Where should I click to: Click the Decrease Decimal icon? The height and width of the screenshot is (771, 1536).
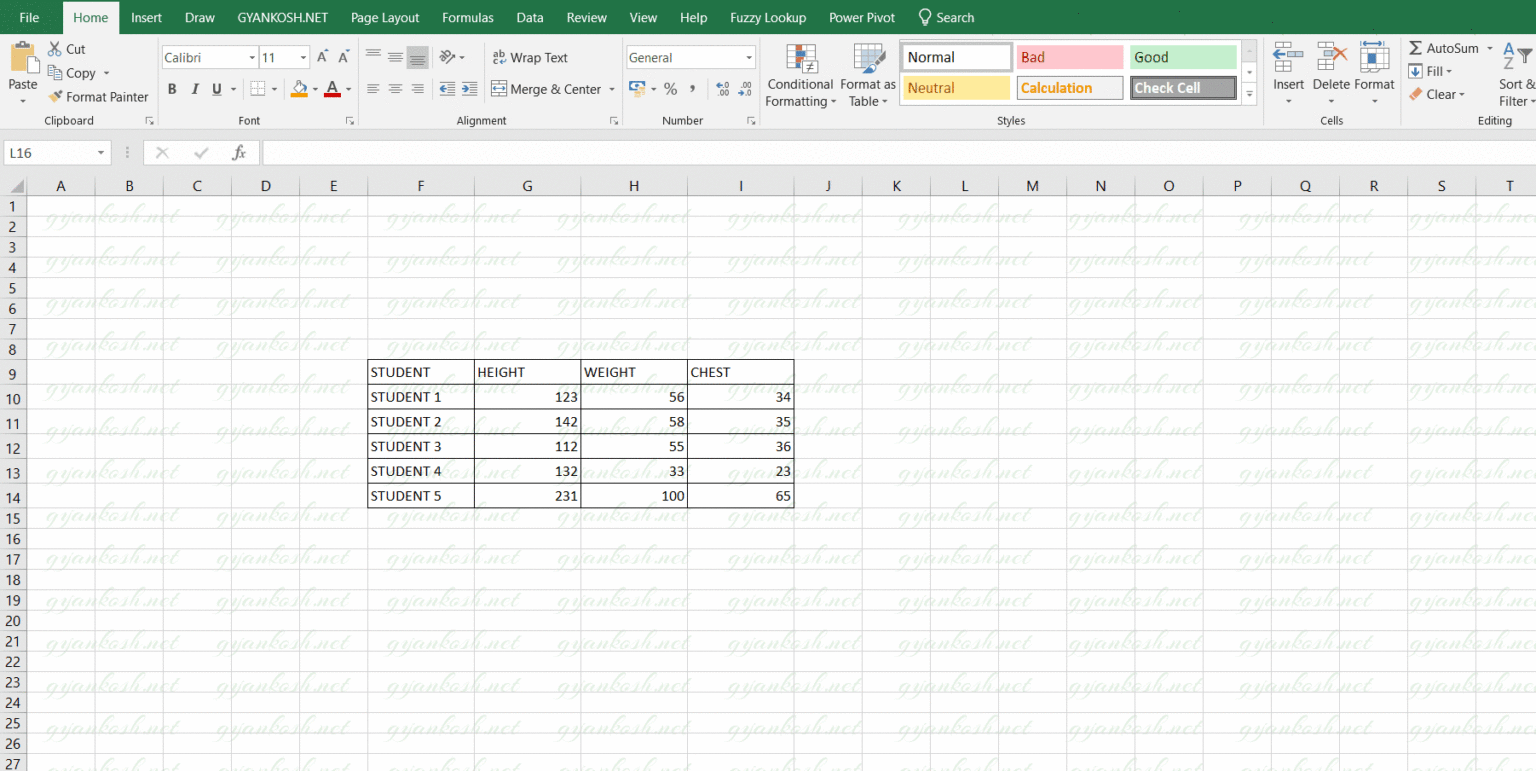(743, 89)
